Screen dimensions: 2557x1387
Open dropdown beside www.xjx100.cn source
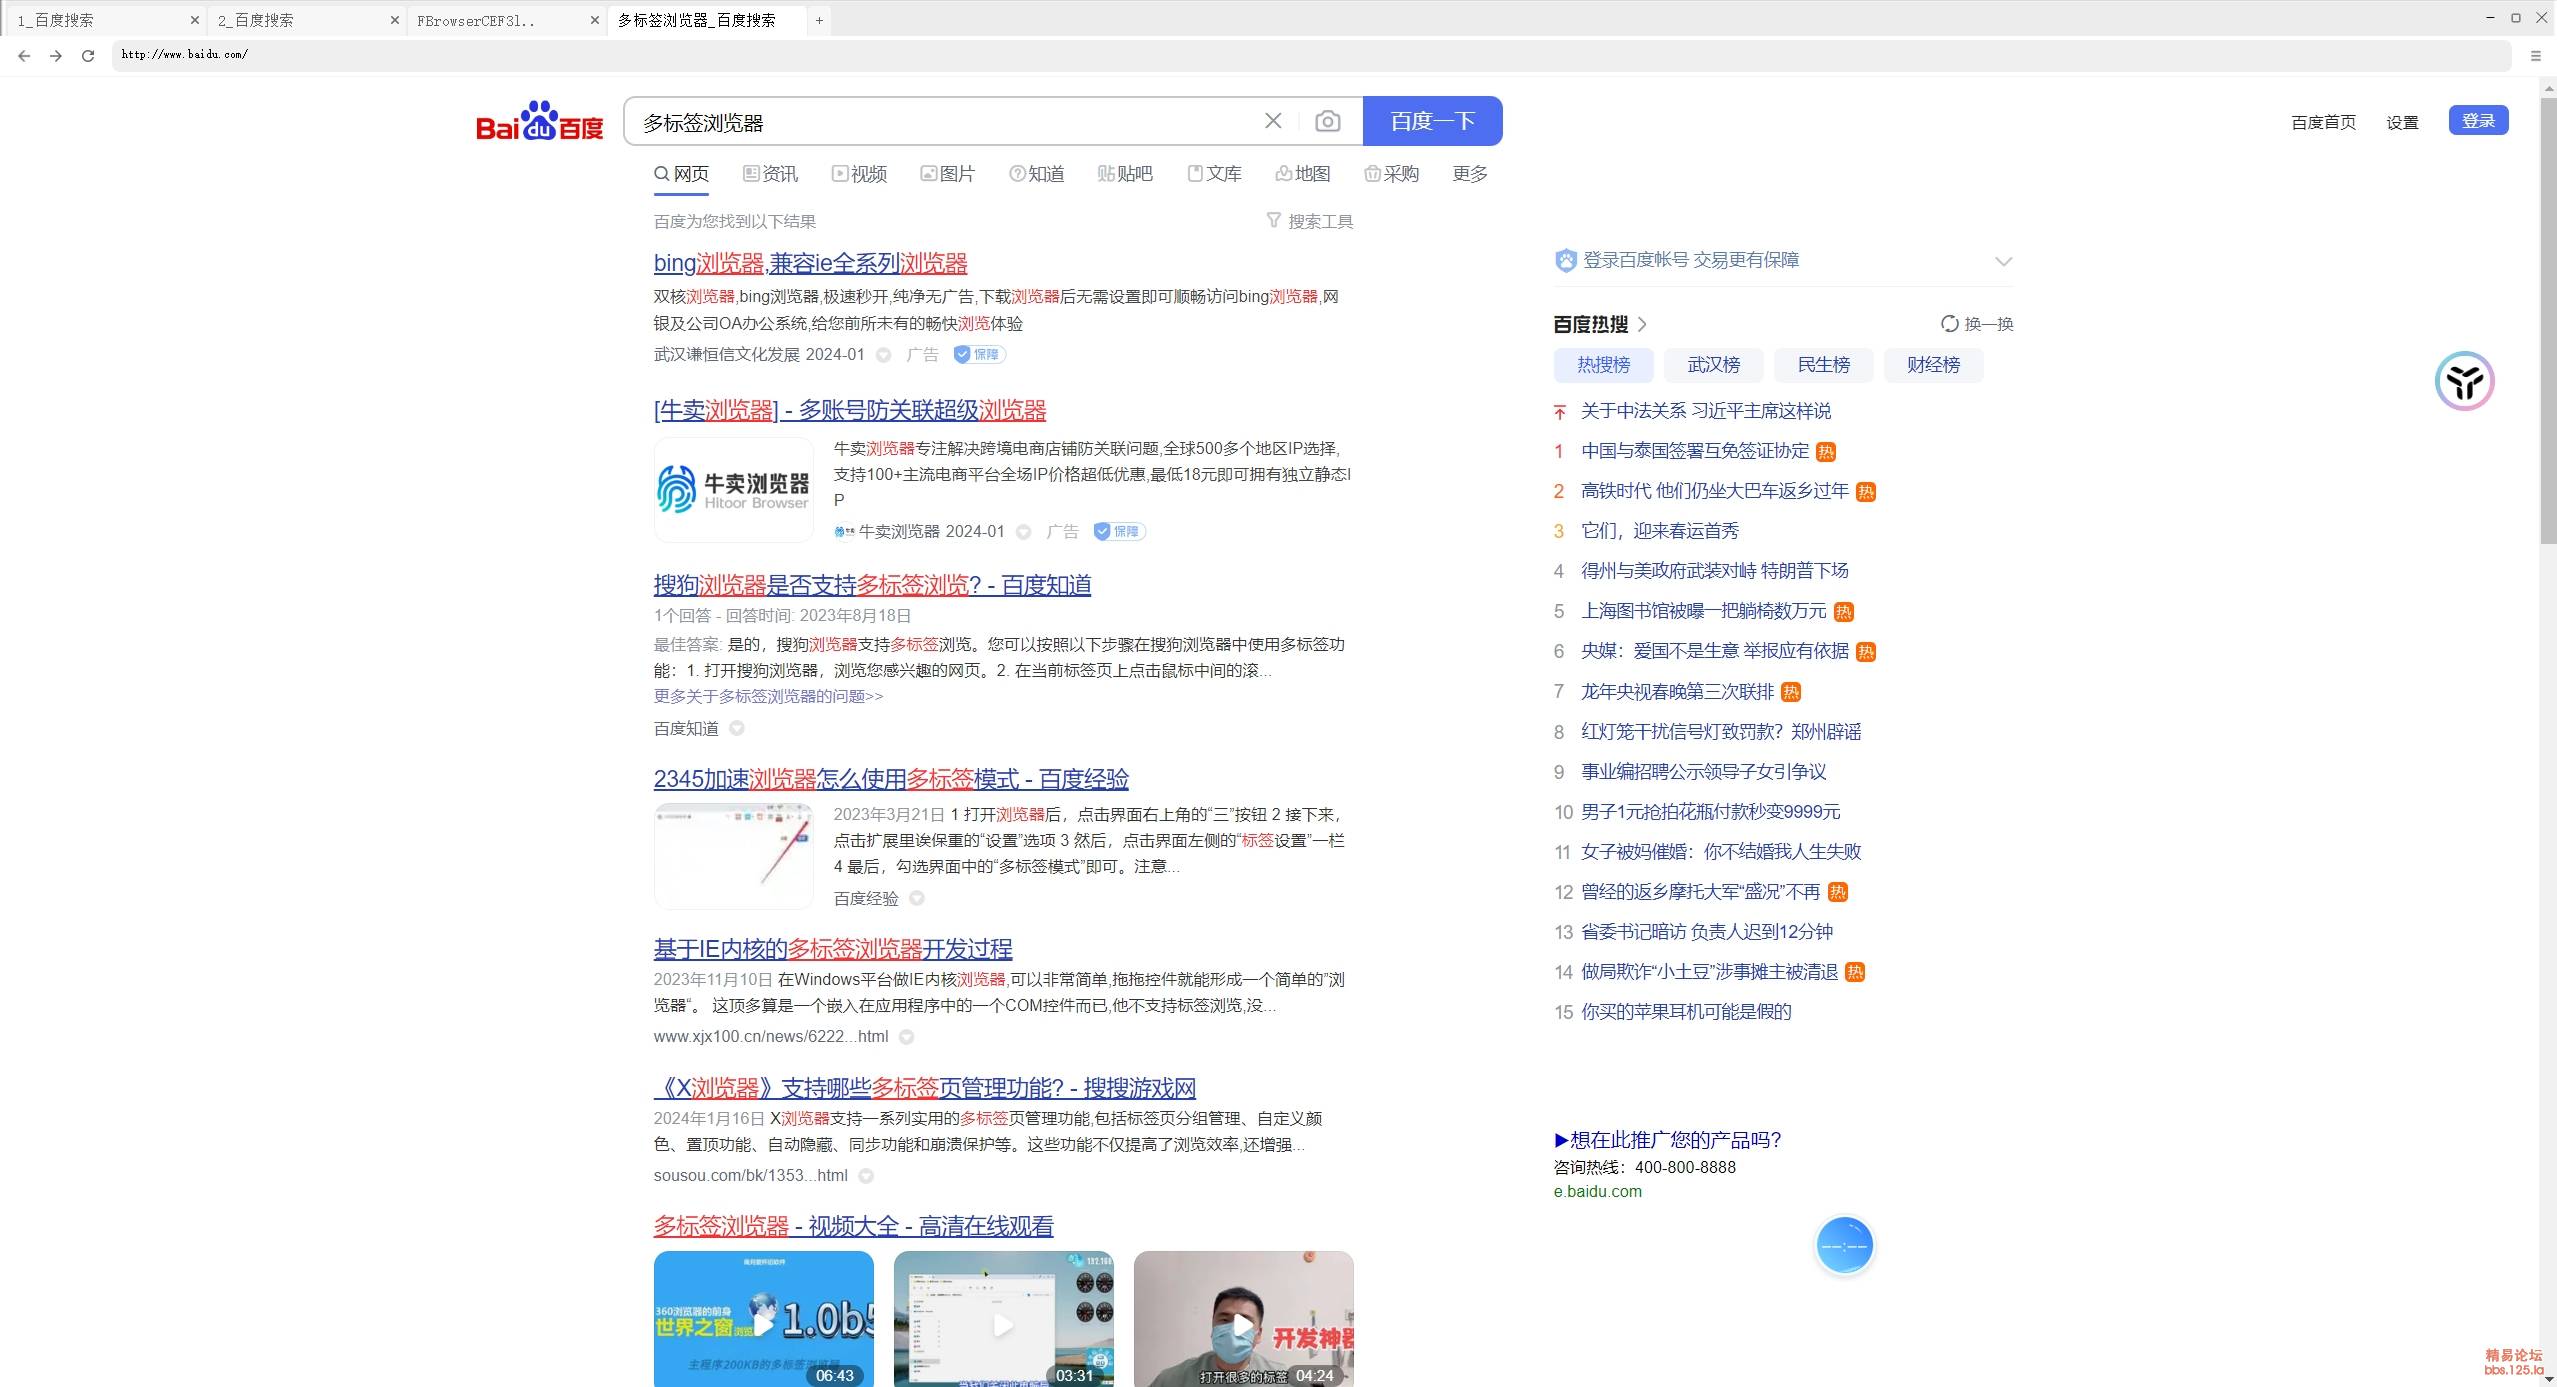906,1037
